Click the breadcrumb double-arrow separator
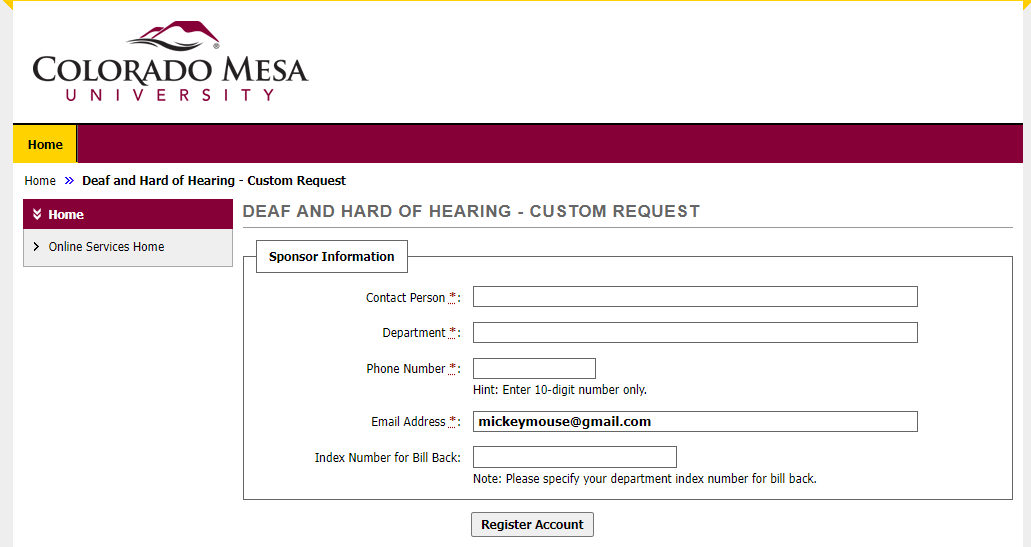The height and width of the screenshot is (547, 1031). pos(69,181)
